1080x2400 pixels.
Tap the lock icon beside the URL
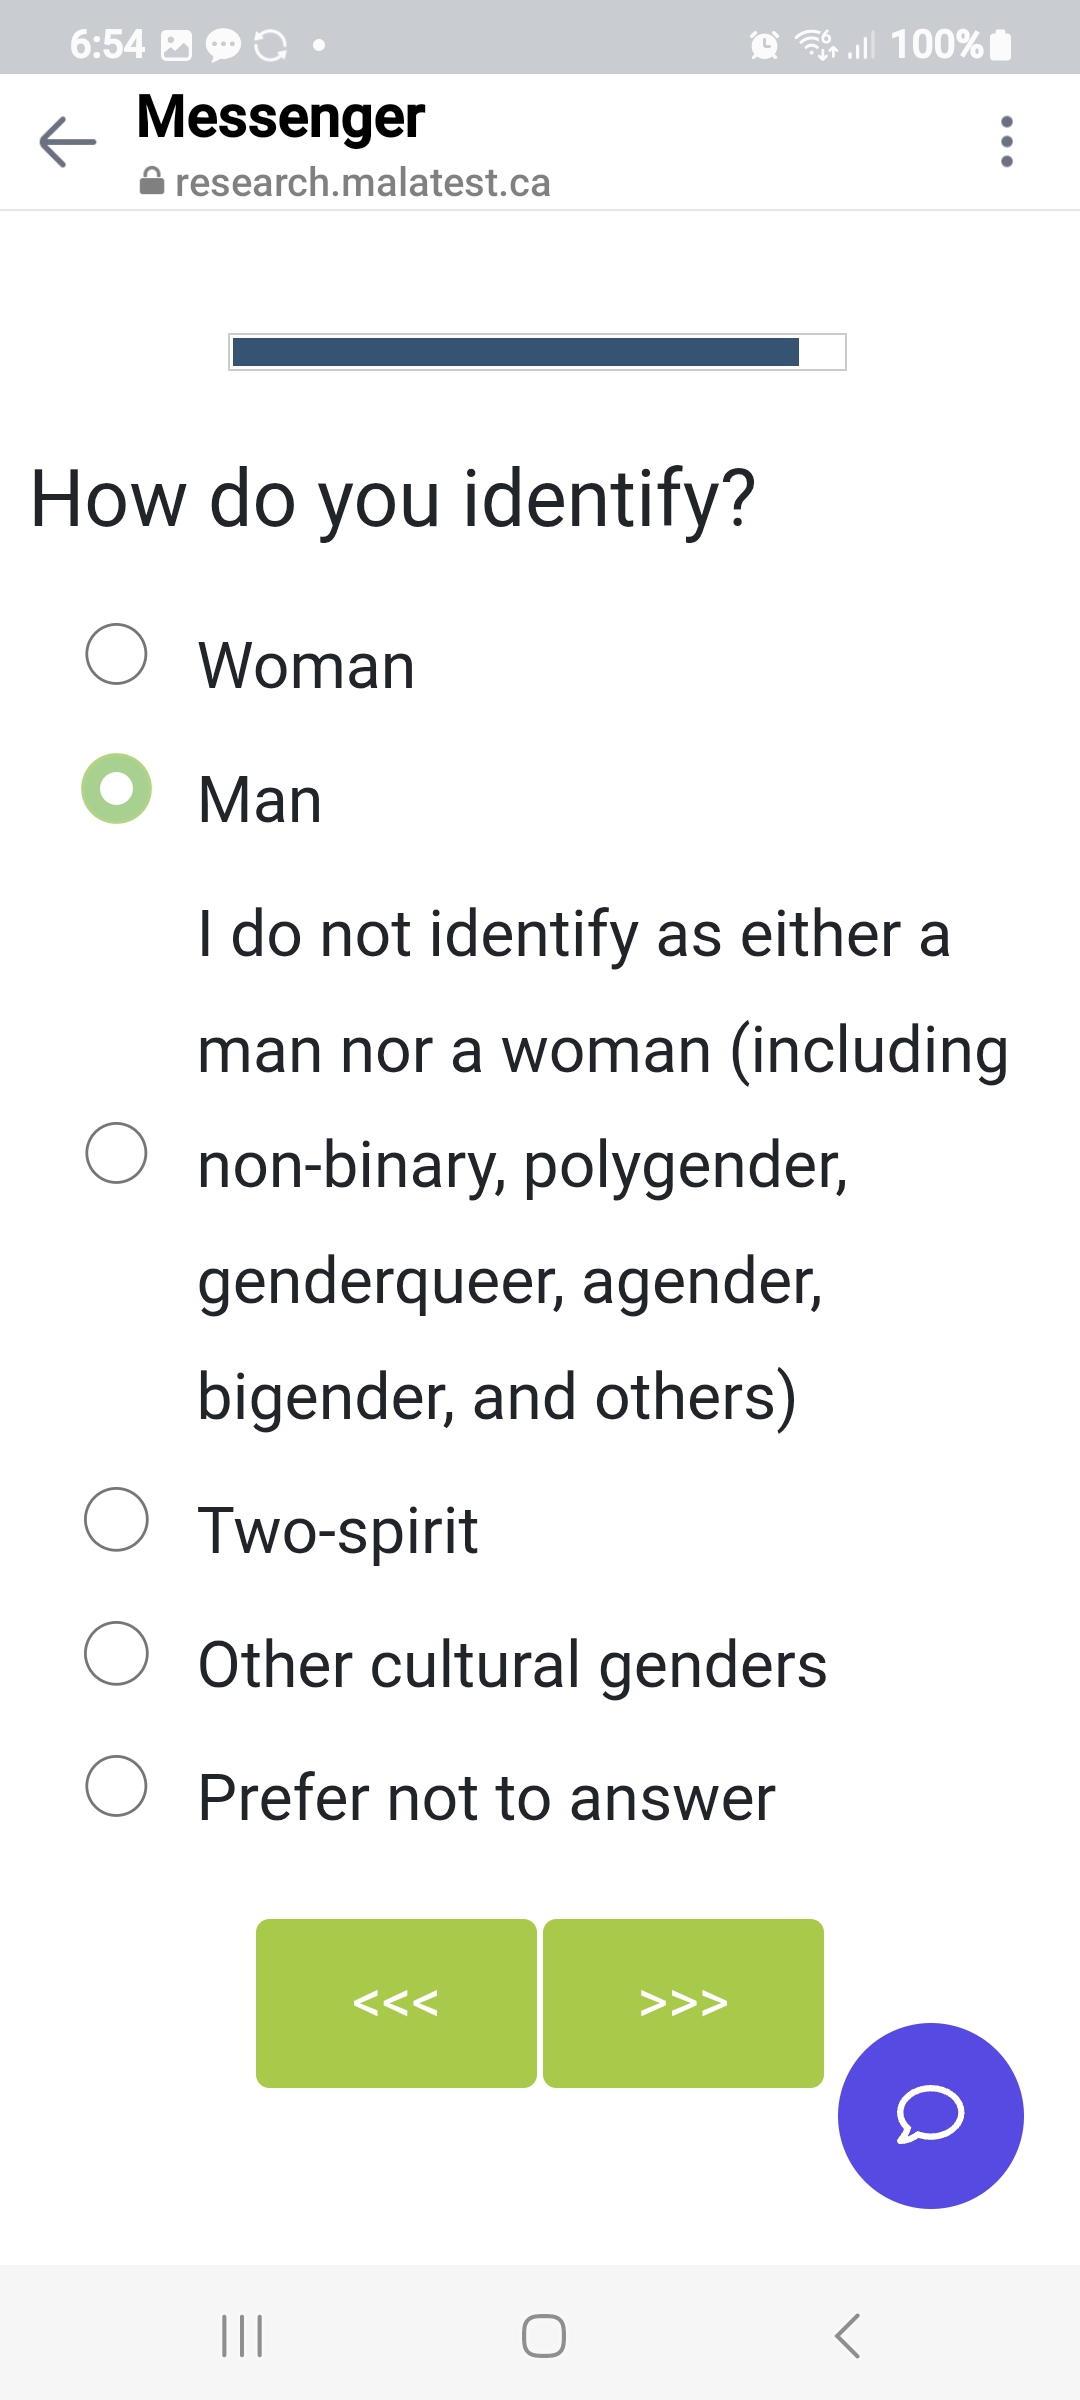pyautogui.click(x=152, y=182)
